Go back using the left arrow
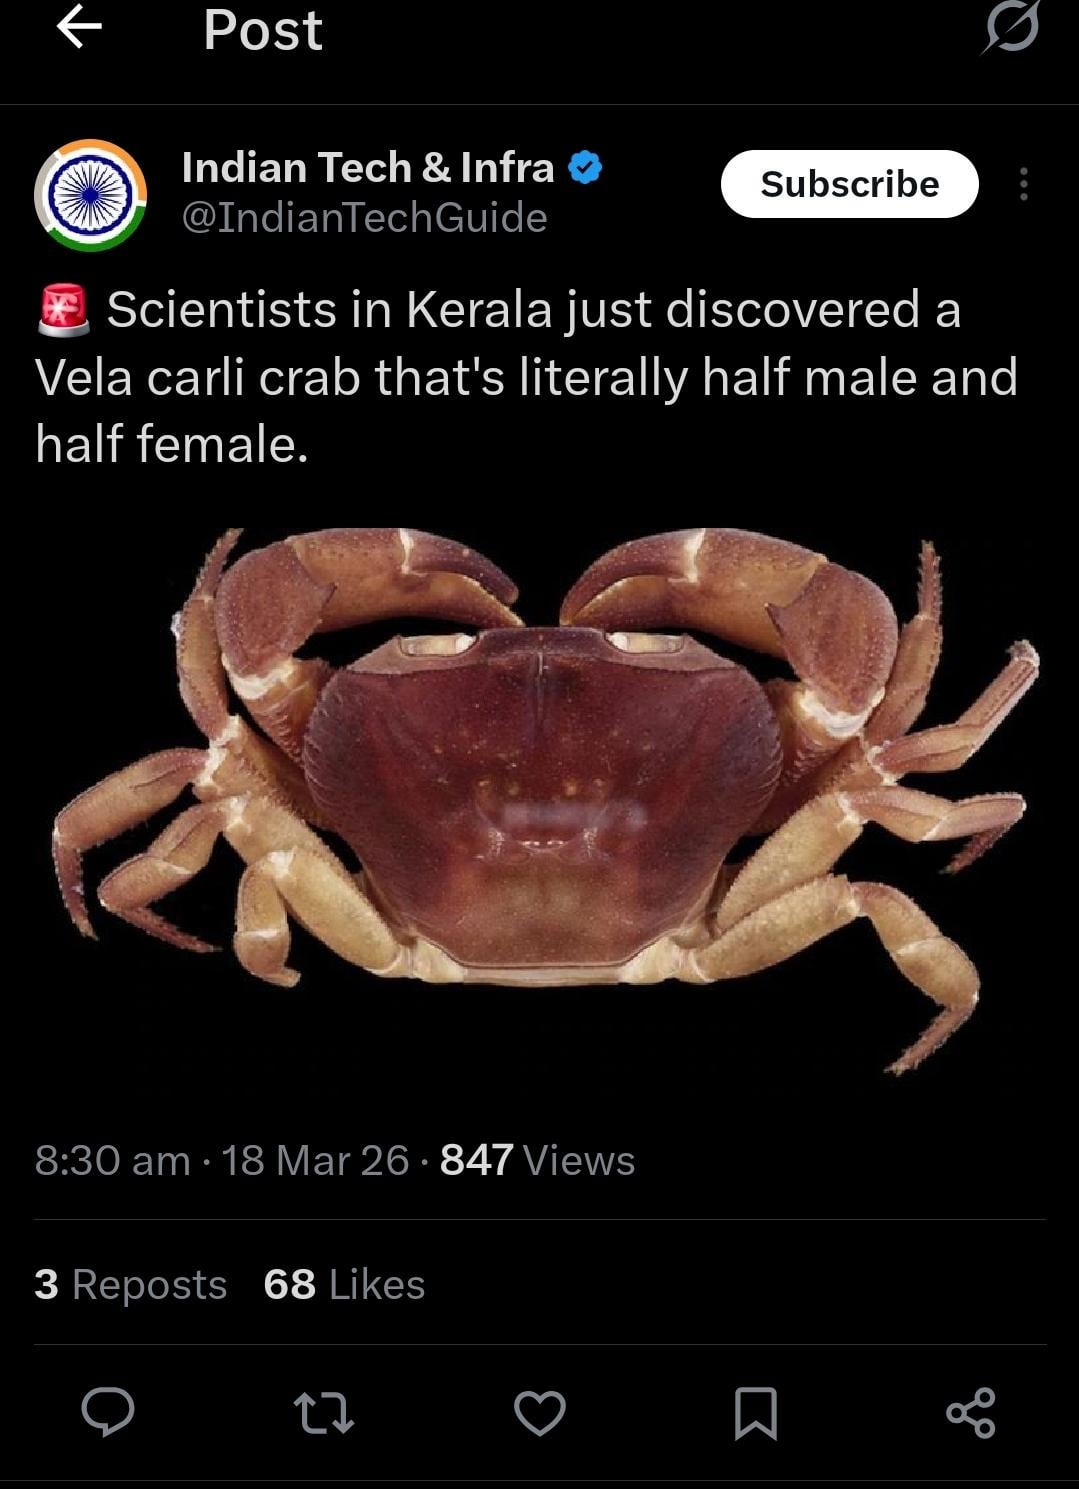Image resolution: width=1079 pixels, height=1489 pixels. click(79, 28)
